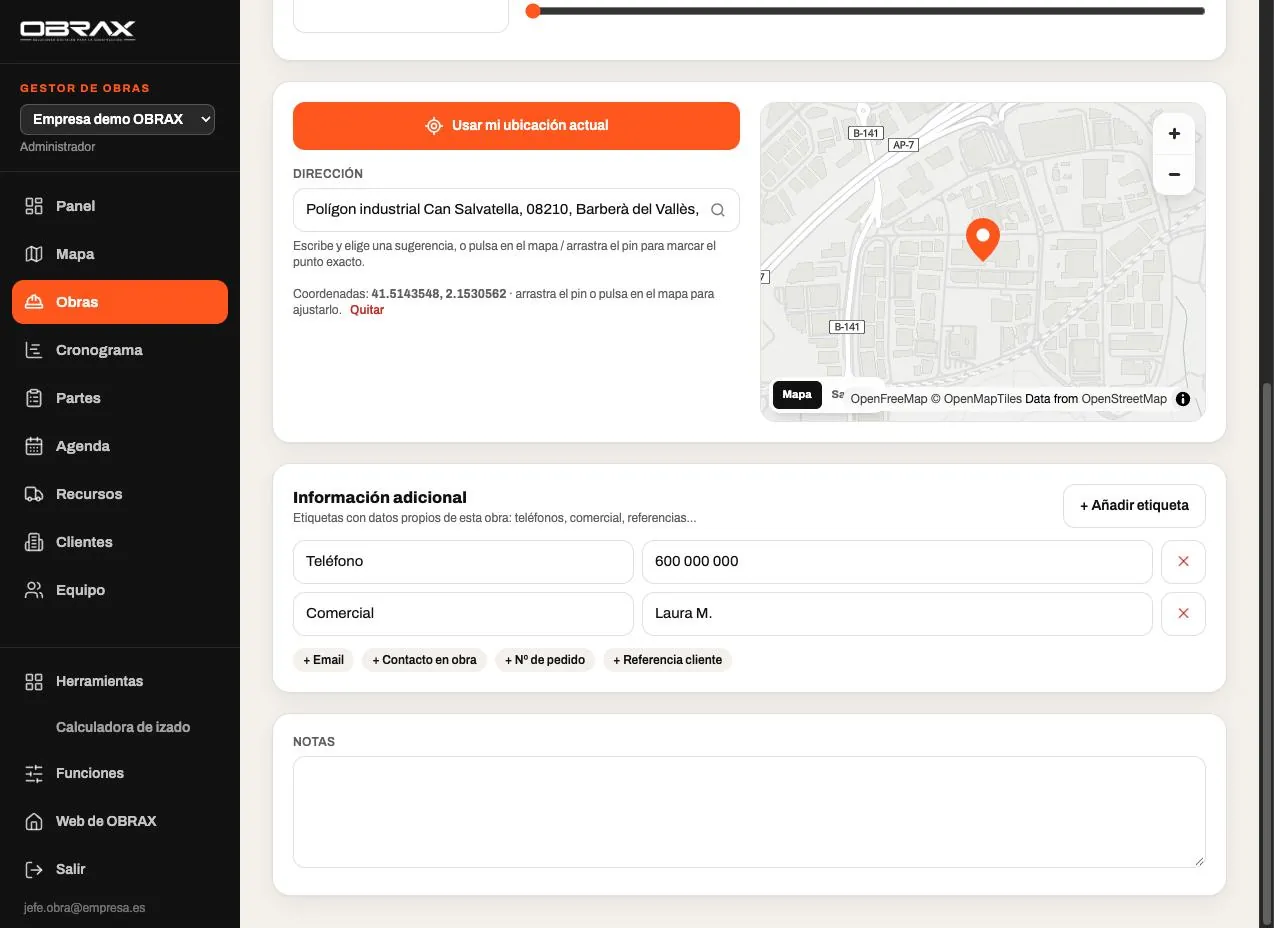Edit the Comercial label field
1274x928 pixels.
[463, 614]
